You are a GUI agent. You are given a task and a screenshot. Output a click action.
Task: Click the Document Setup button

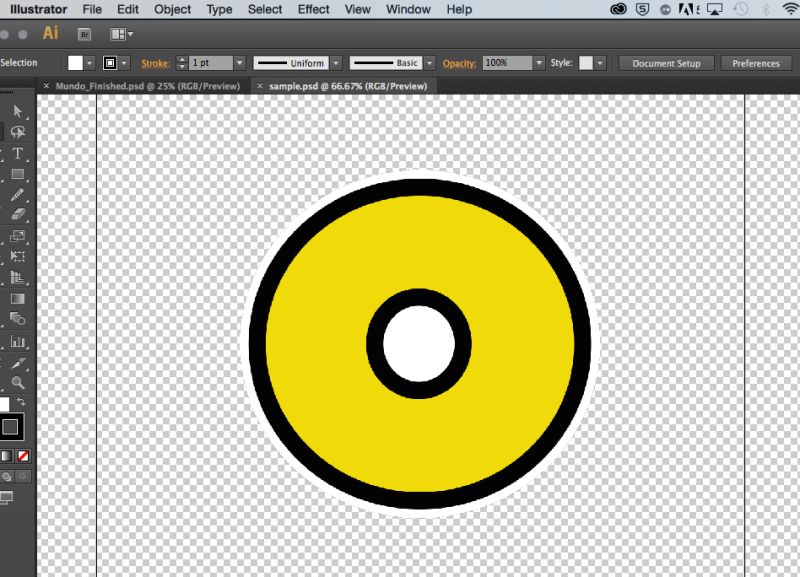(665, 62)
